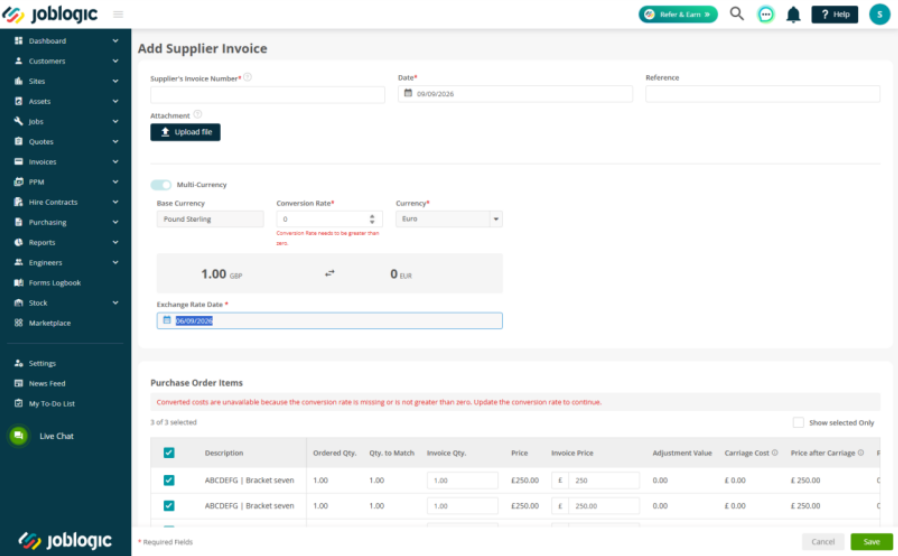Click the Customers sidebar icon
The width and height of the screenshot is (898, 556).
coord(18,61)
